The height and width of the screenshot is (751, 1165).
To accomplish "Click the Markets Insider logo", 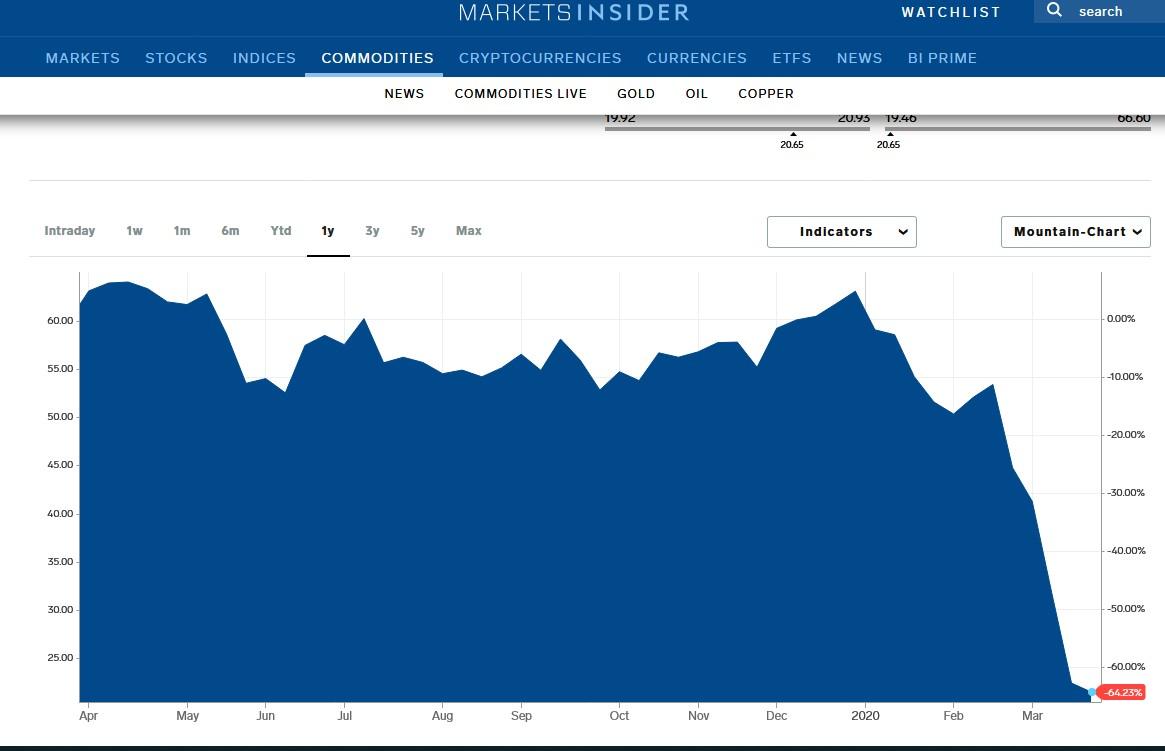I will click(574, 12).
